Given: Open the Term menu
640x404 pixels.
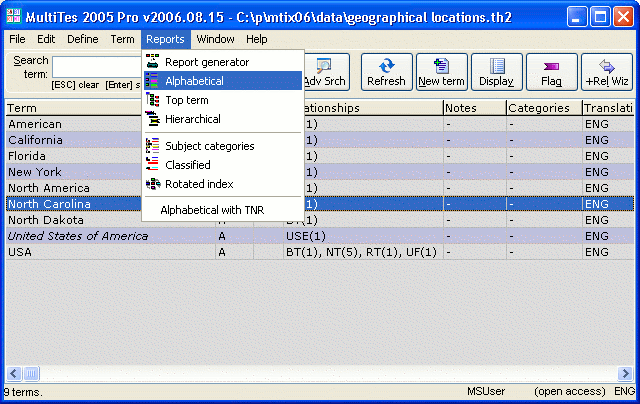Looking at the screenshot, I should 122,39.
